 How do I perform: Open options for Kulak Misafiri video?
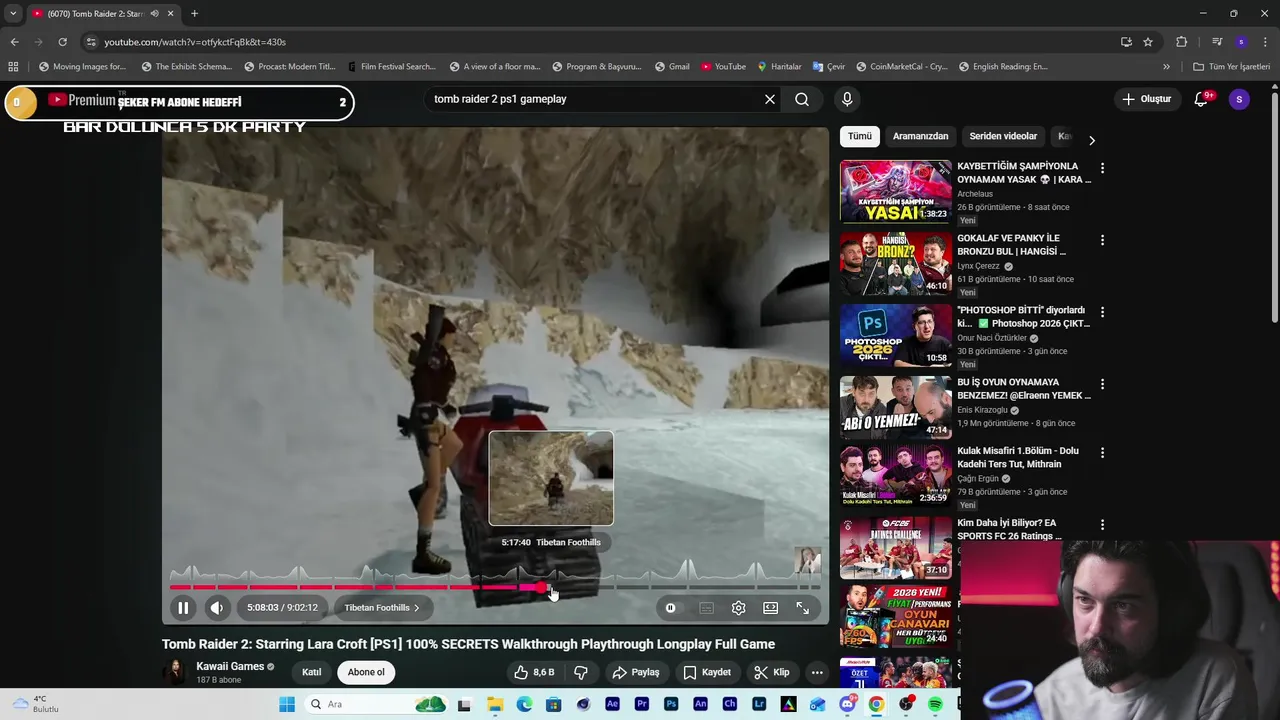1102,452
